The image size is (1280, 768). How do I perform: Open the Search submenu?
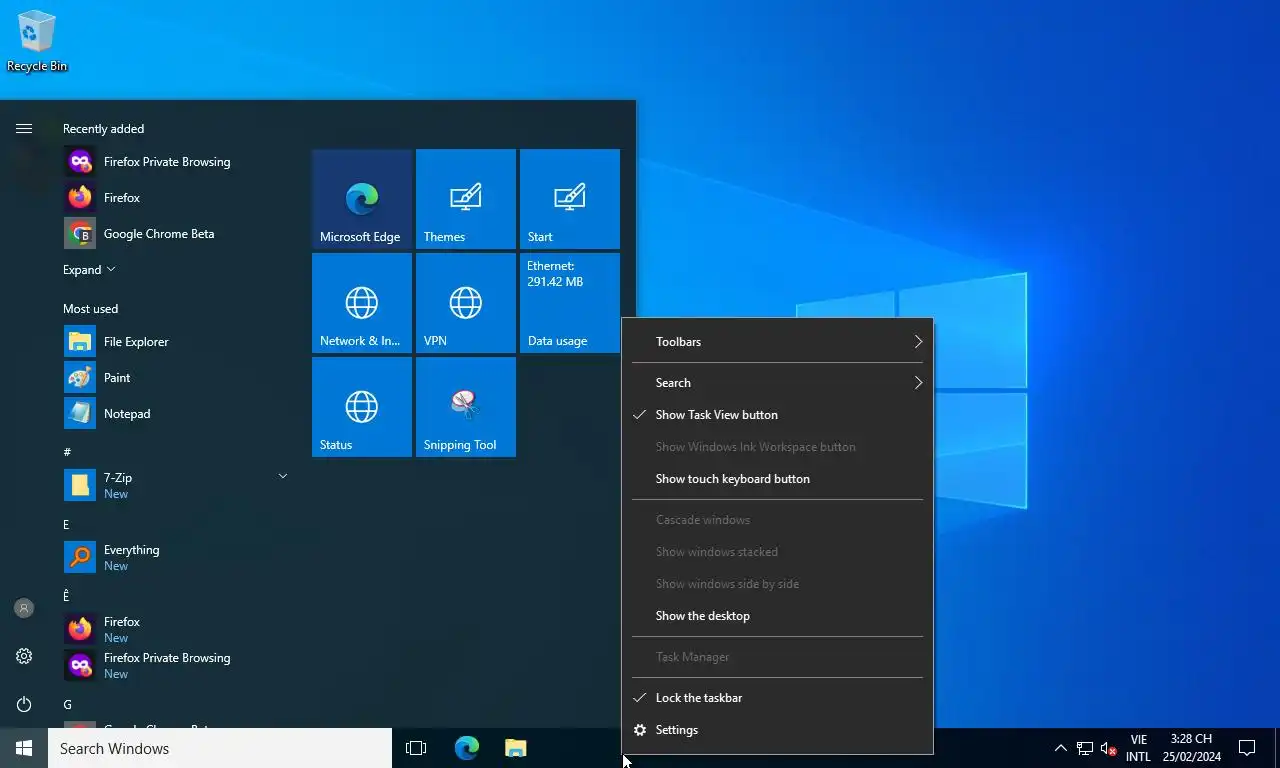(x=777, y=383)
